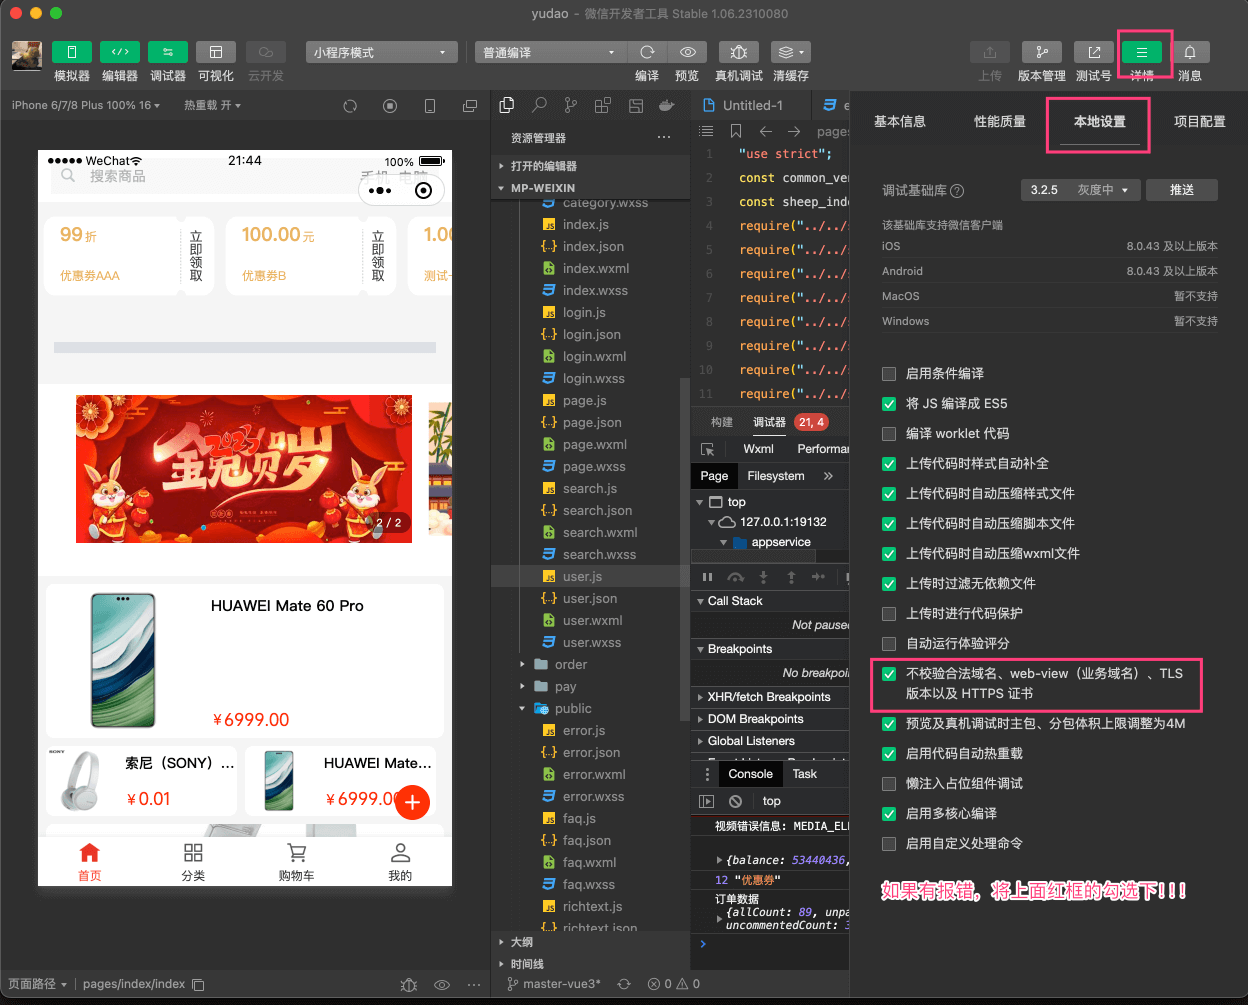Click the clear cache (清缓存) icon
Screen dimensions: 1248x1005
click(x=790, y=52)
